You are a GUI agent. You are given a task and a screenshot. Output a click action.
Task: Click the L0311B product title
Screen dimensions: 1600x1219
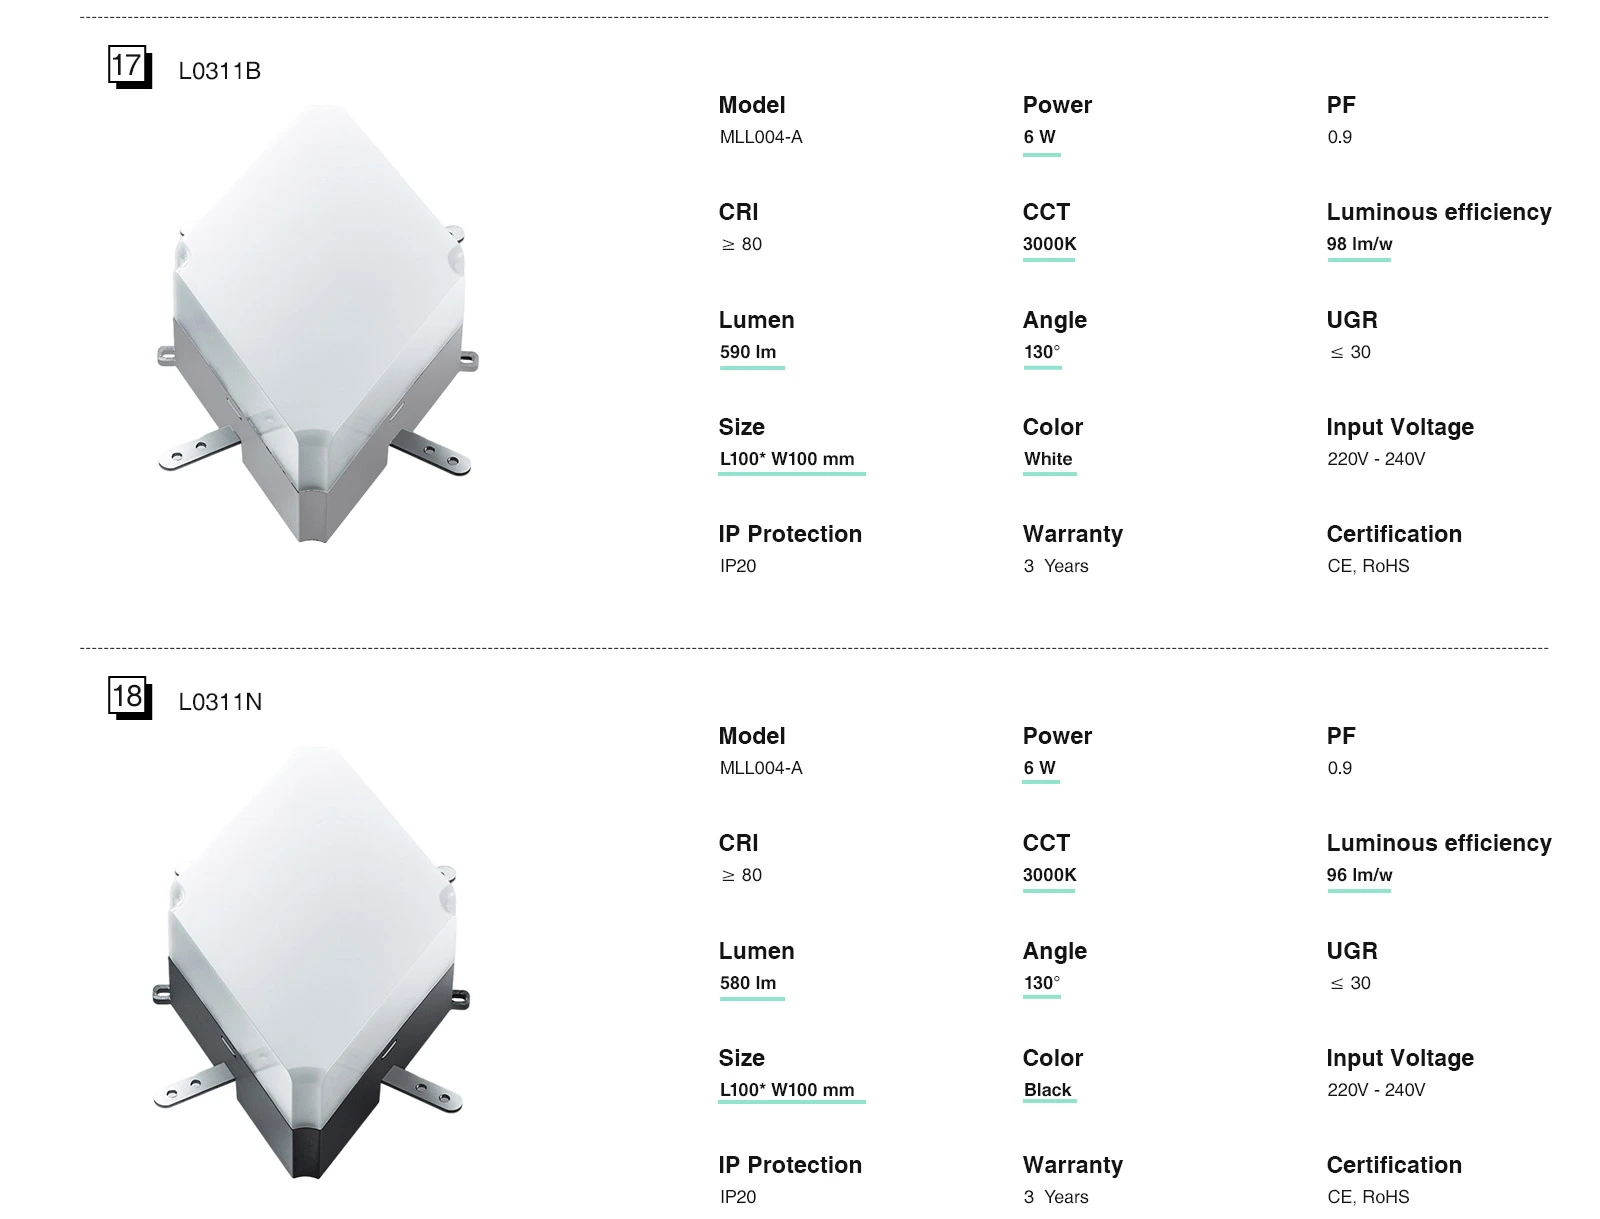coord(220,71)
